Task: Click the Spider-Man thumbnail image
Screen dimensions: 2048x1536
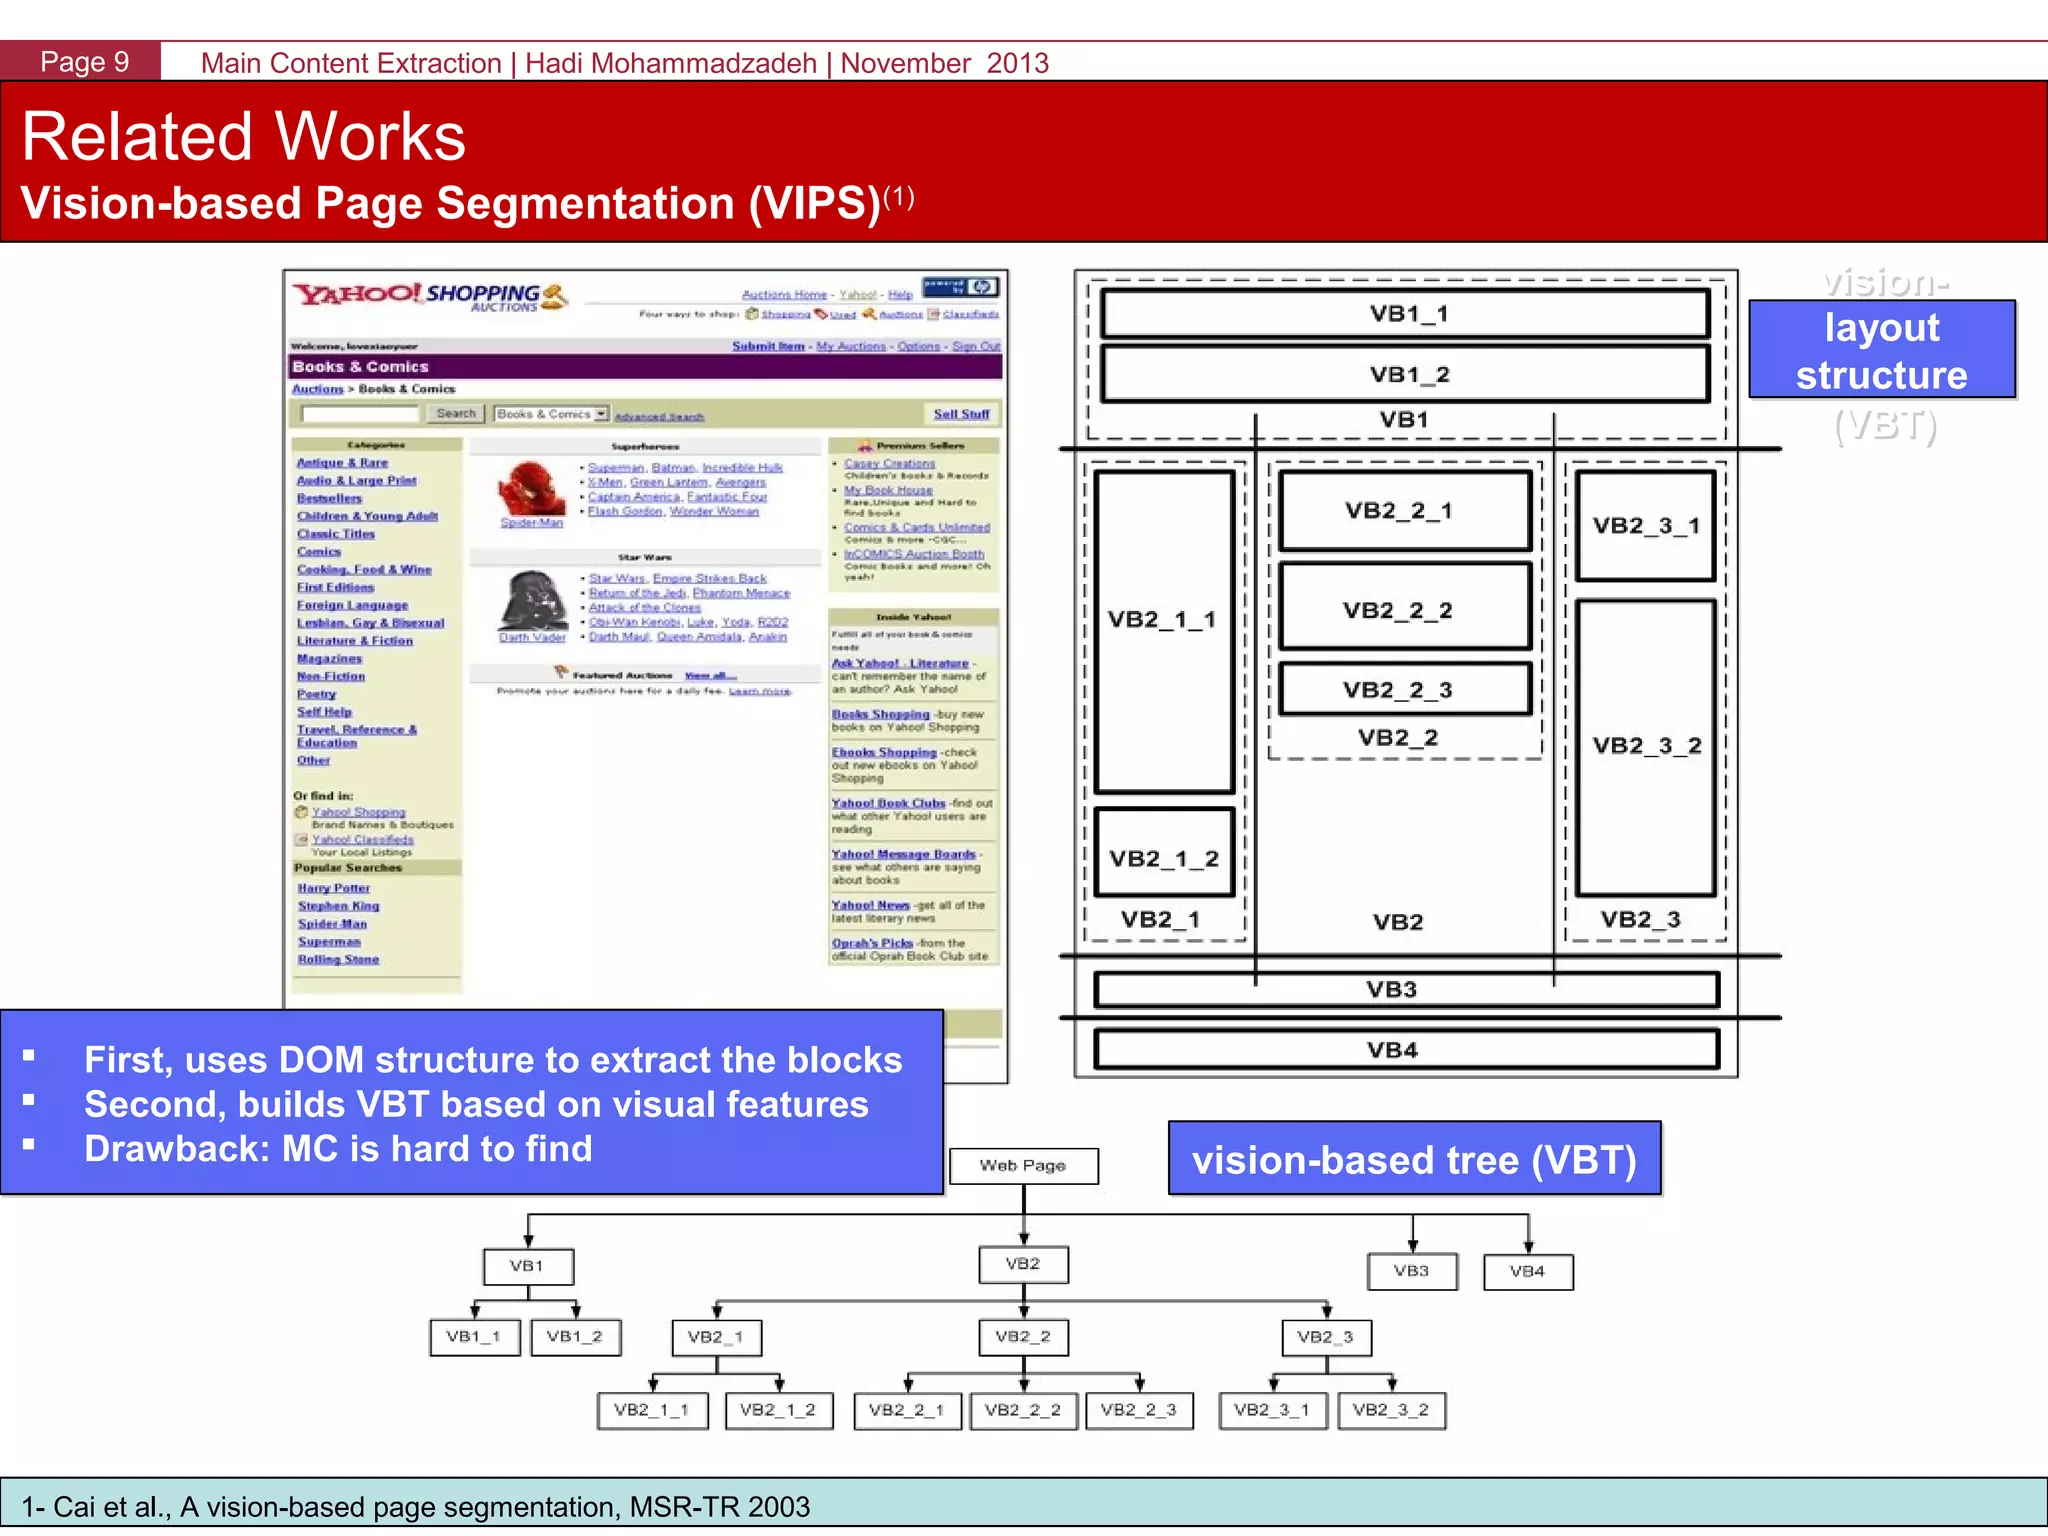Action: 531,488
